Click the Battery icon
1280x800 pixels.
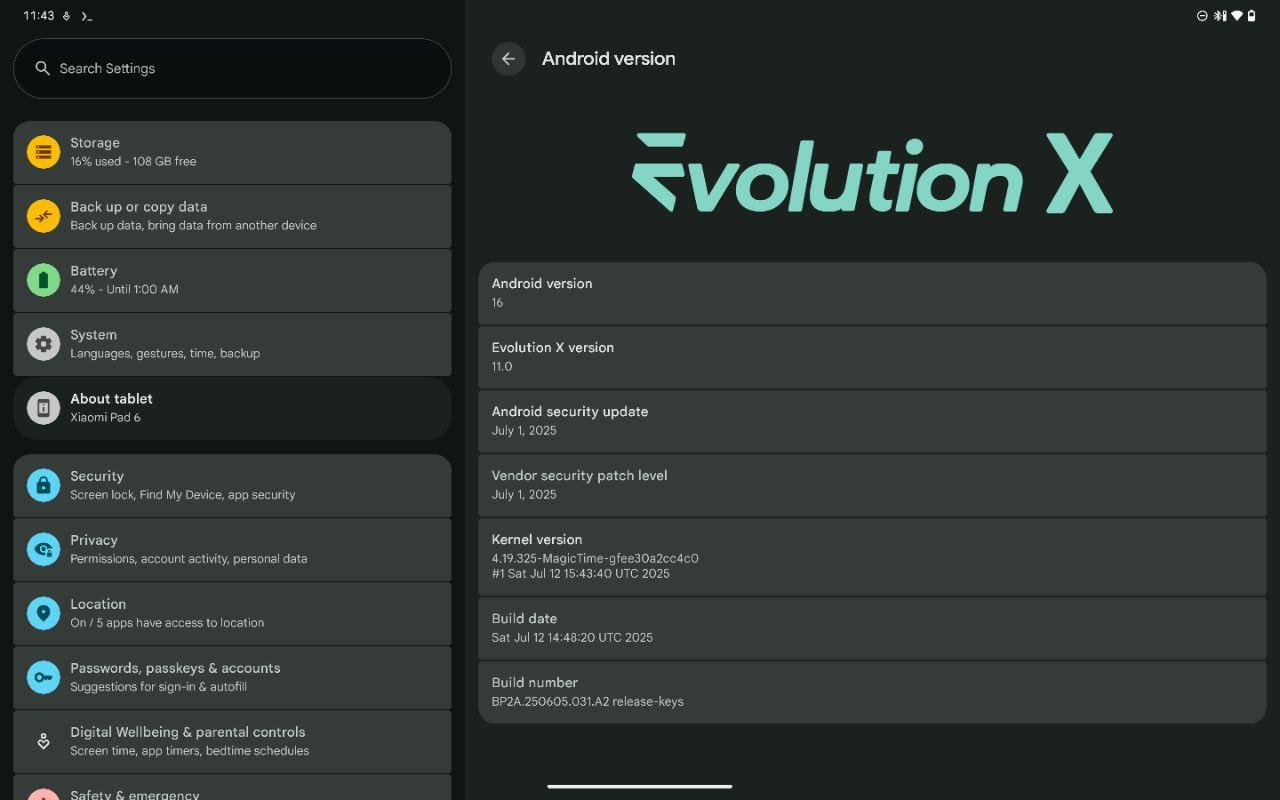43,280
